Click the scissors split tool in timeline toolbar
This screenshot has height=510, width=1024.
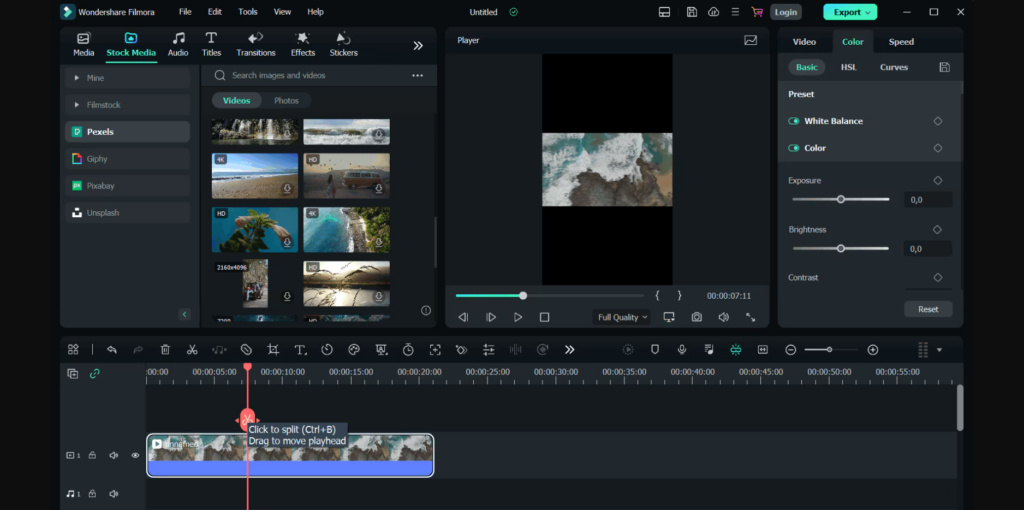(x=192, y=350)
